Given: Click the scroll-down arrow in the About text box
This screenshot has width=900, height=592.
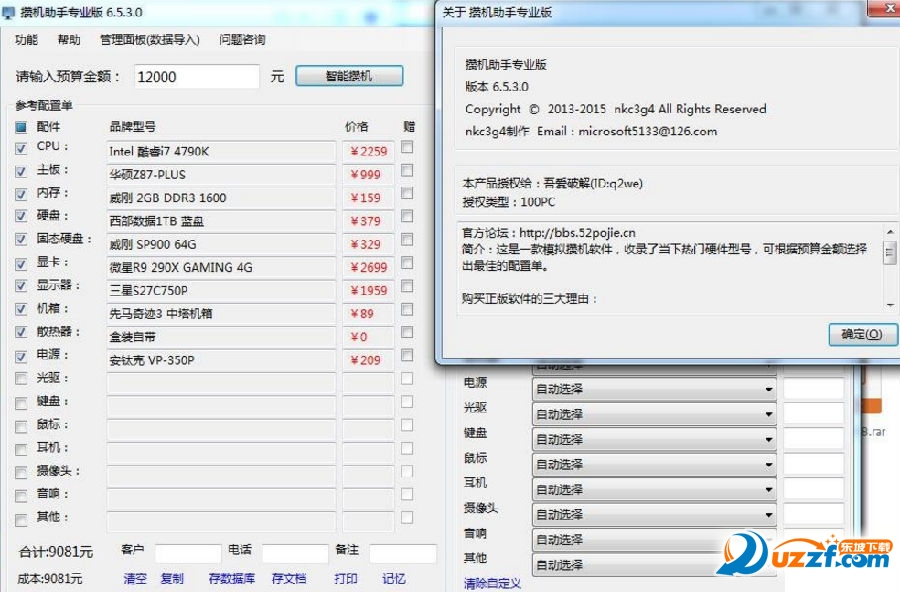Looking at the screenshot, I should click(889, 303).
